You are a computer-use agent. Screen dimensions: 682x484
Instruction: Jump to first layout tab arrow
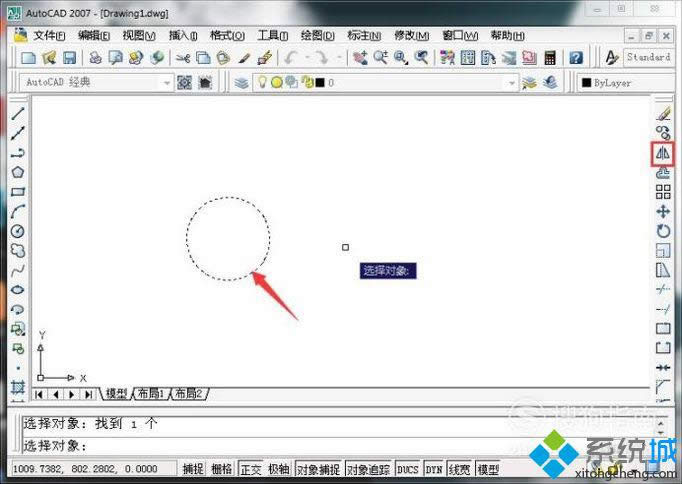39,394
